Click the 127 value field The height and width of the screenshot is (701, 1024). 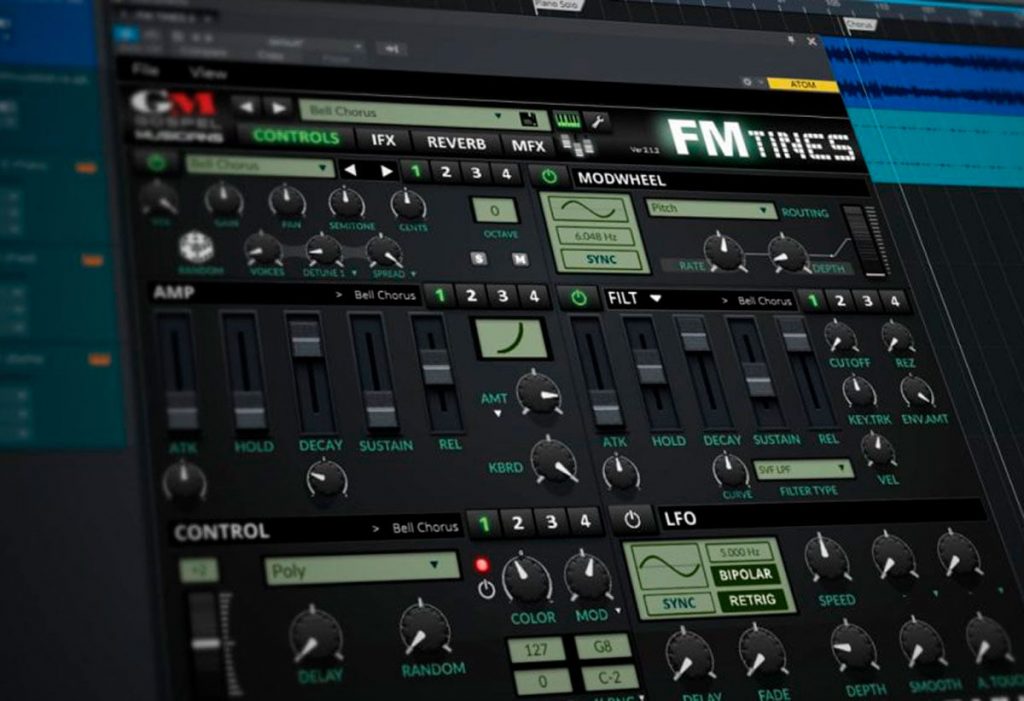536,649
